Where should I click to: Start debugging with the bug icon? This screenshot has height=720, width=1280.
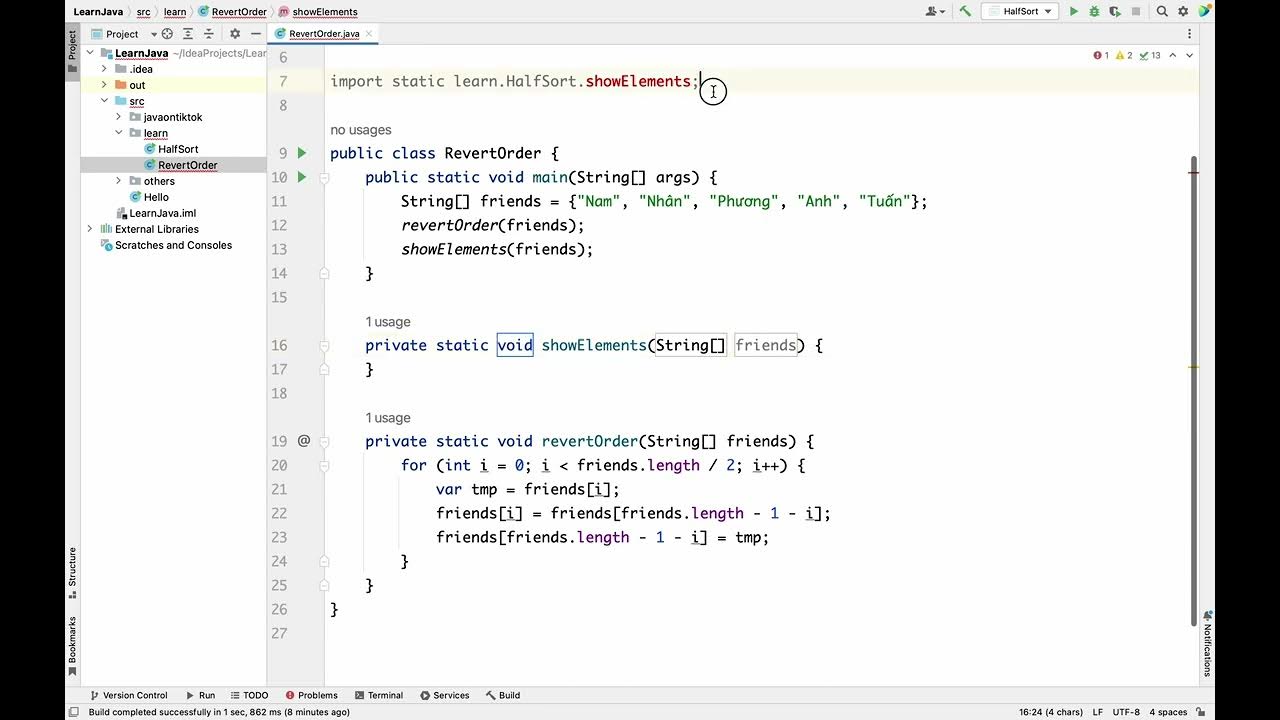click(1094, 11)
